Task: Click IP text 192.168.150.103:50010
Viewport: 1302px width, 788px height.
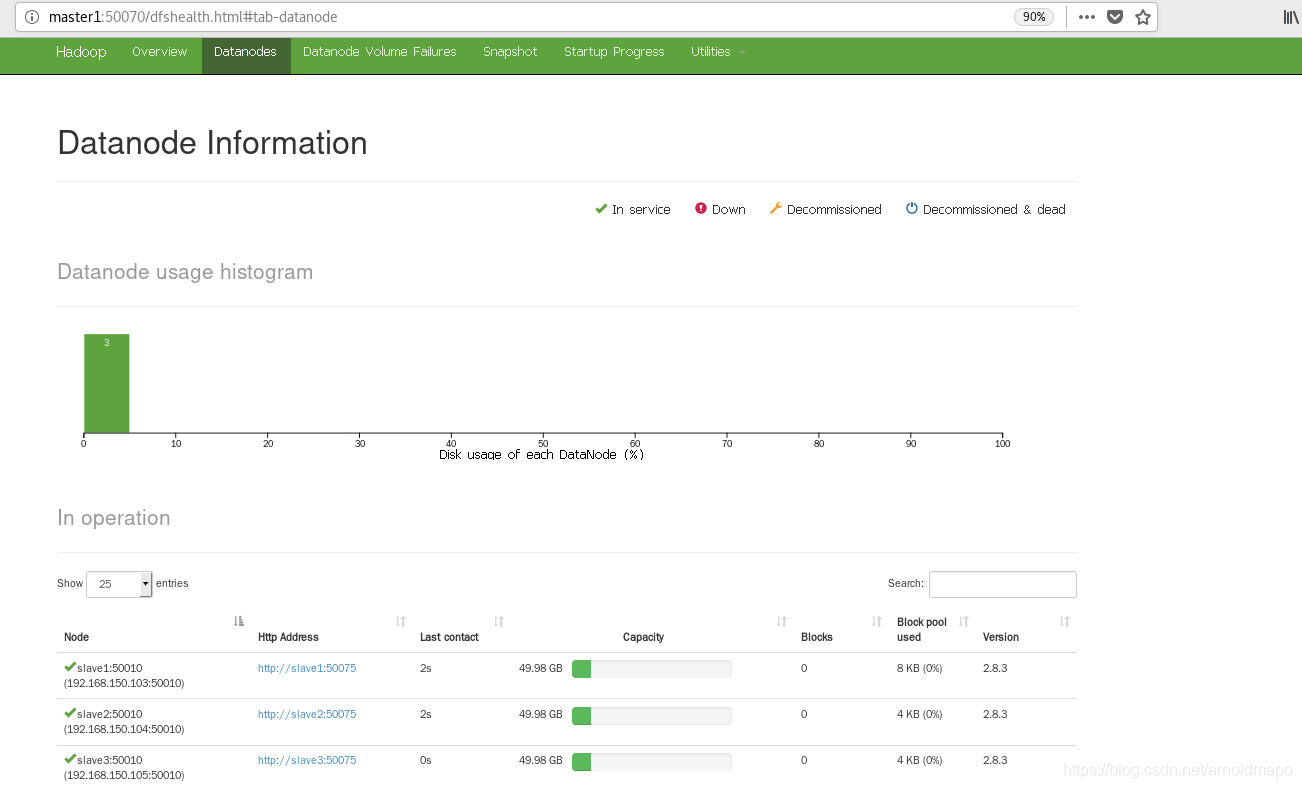Action: 124,683
